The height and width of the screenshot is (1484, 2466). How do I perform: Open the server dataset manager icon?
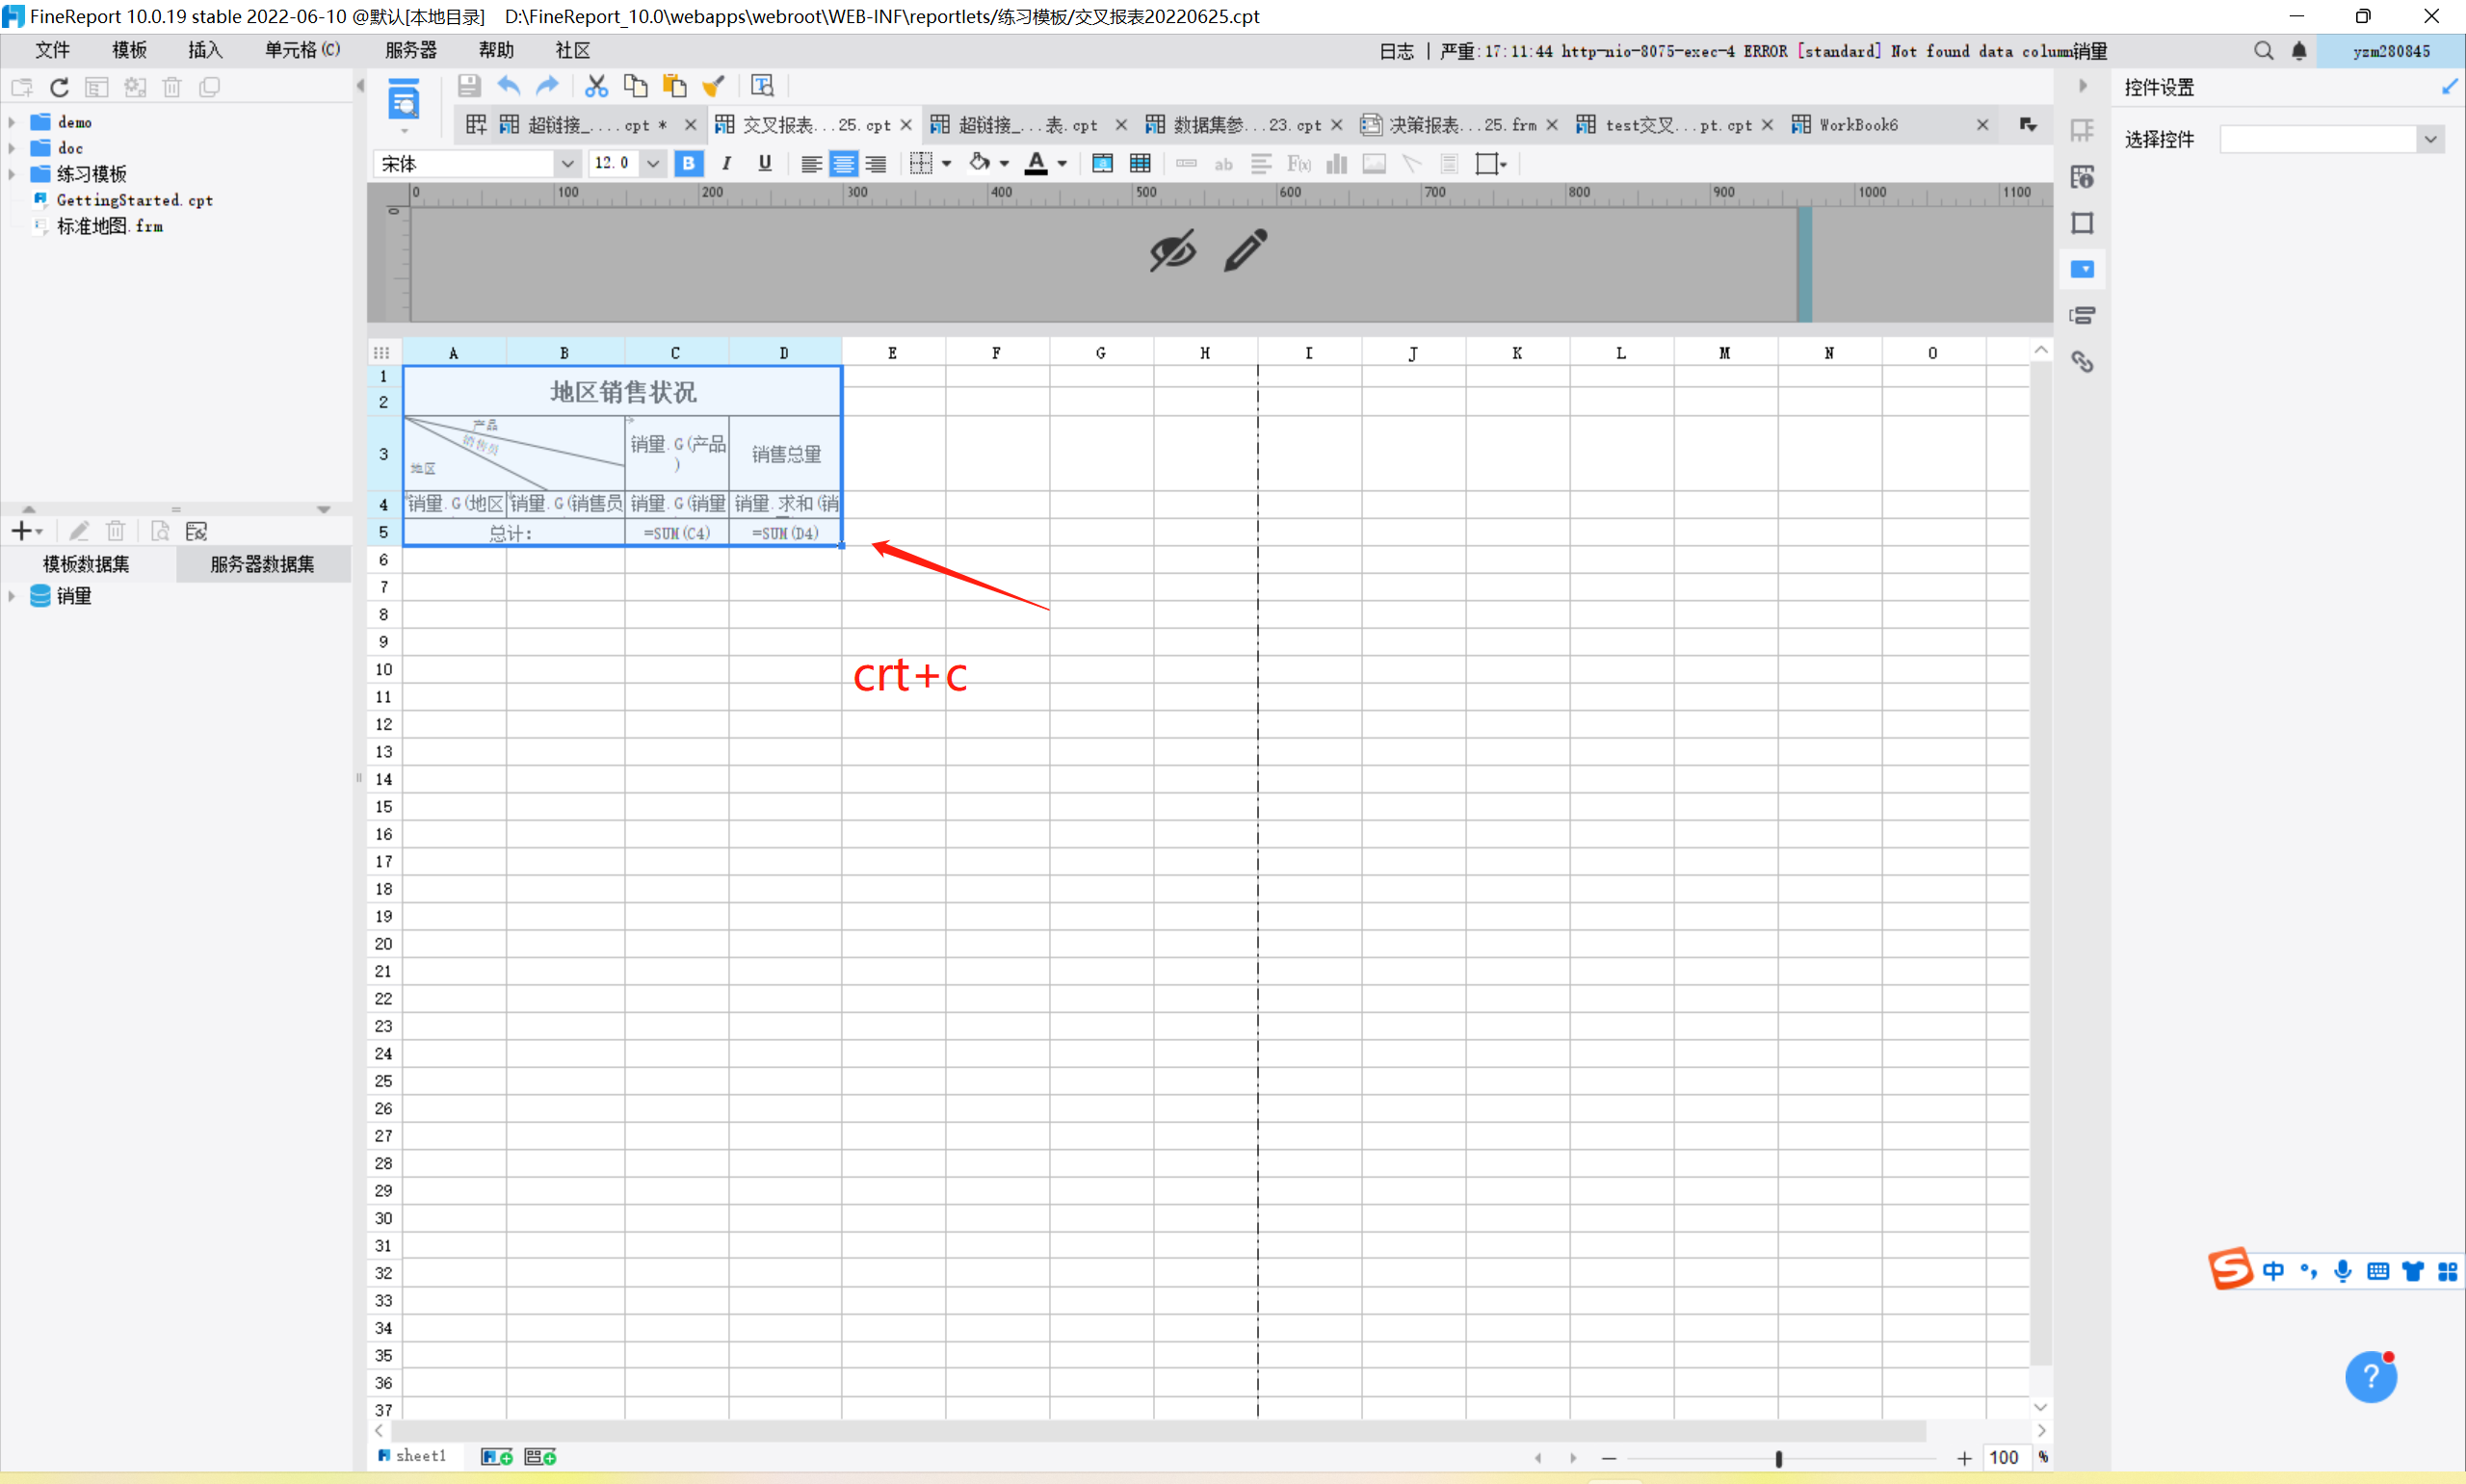coord(196,531)
